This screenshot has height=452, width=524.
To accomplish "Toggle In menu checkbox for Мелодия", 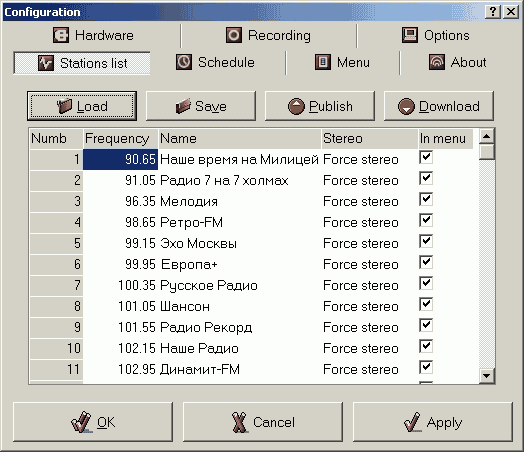I will [x=426, y=199].
